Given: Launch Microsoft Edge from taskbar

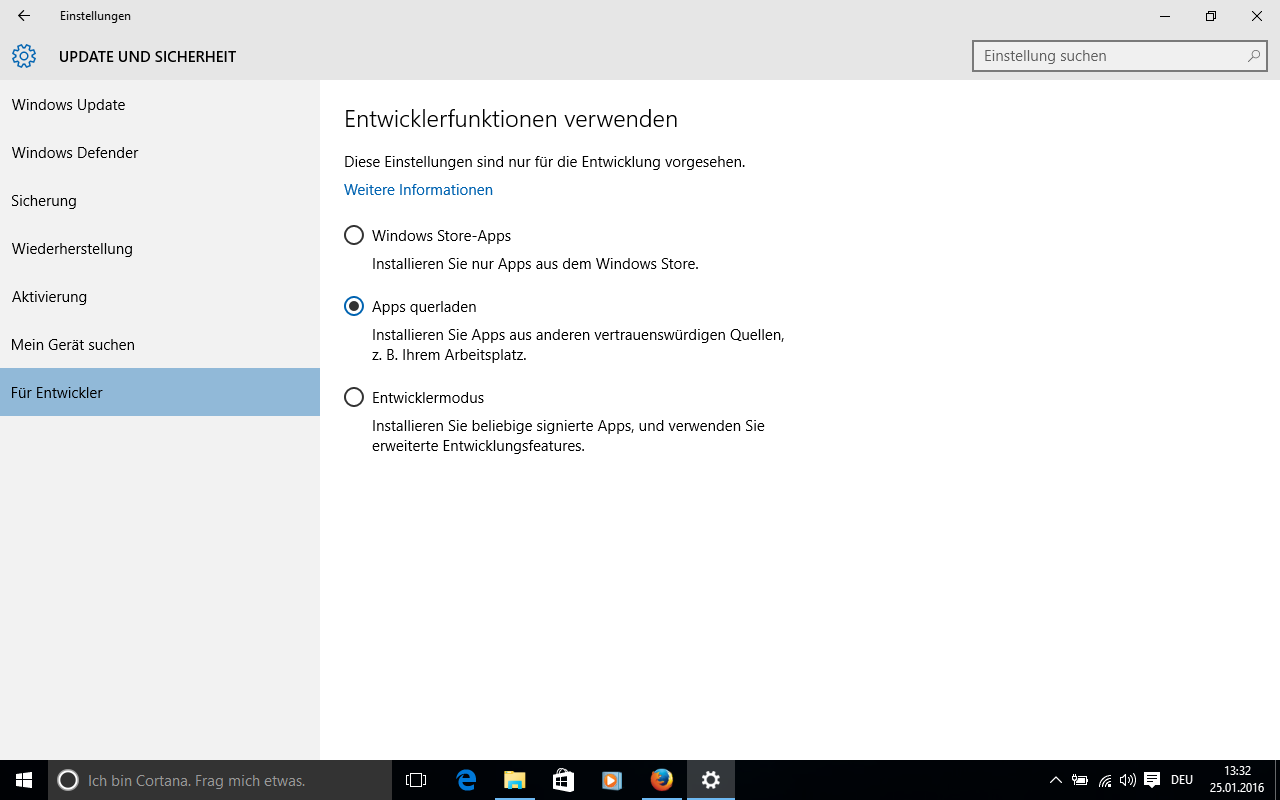Looking at the screenshot, I should point(466,780).
